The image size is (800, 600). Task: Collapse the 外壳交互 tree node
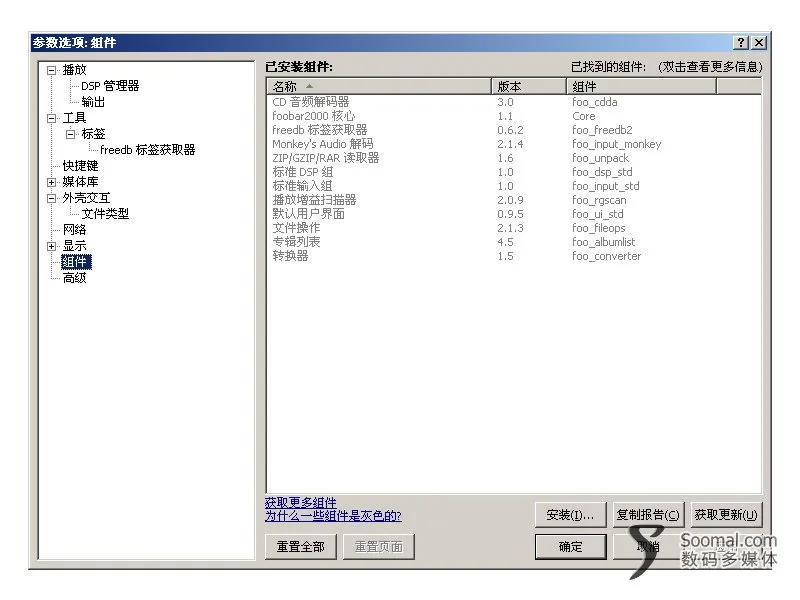point(52,198)
